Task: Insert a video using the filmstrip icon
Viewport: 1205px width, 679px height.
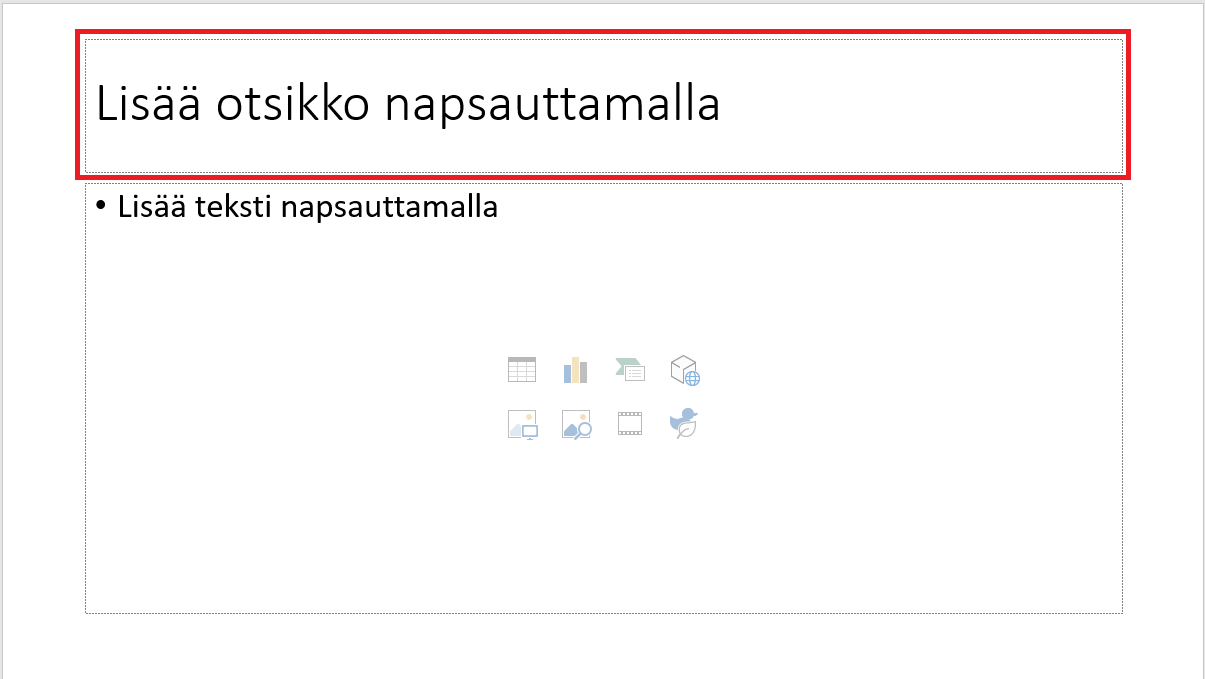Action: tap(630, 424)
